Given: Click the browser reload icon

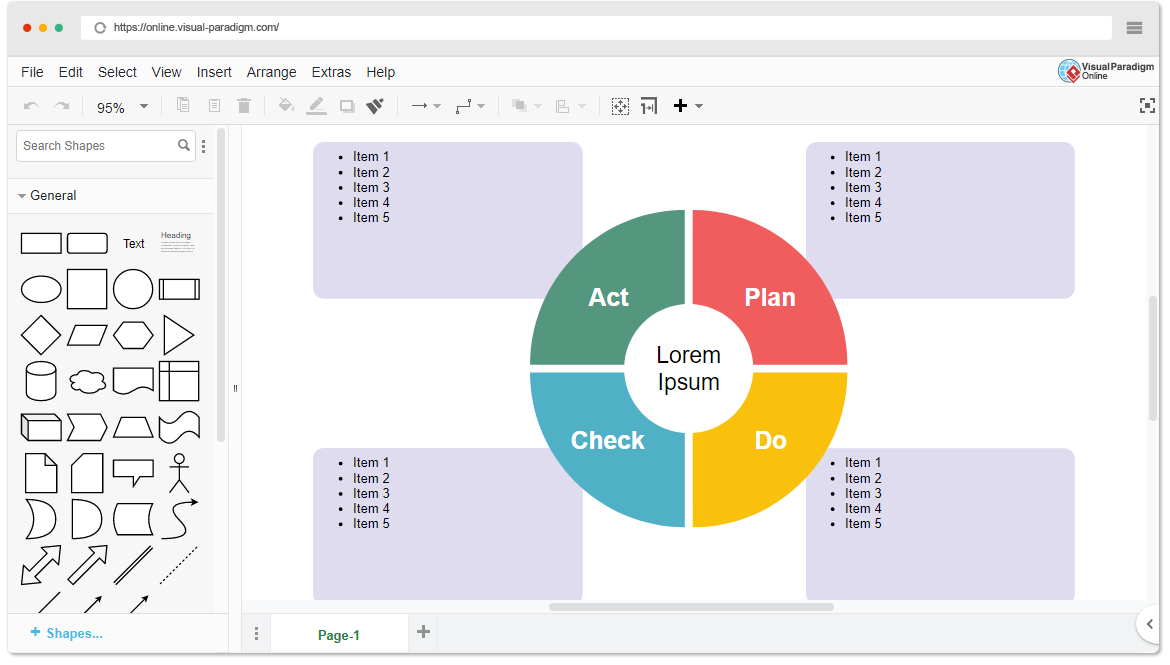Looking at the screenshot, I should tap(100, 28).
